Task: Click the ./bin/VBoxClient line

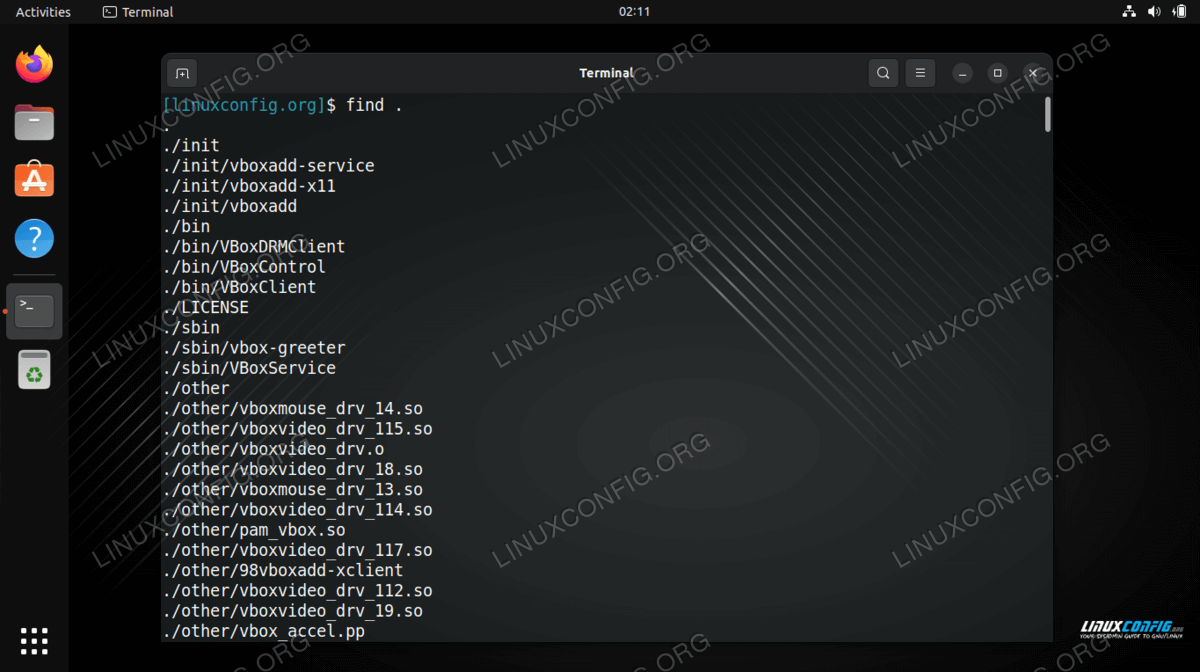Action: 239,287
